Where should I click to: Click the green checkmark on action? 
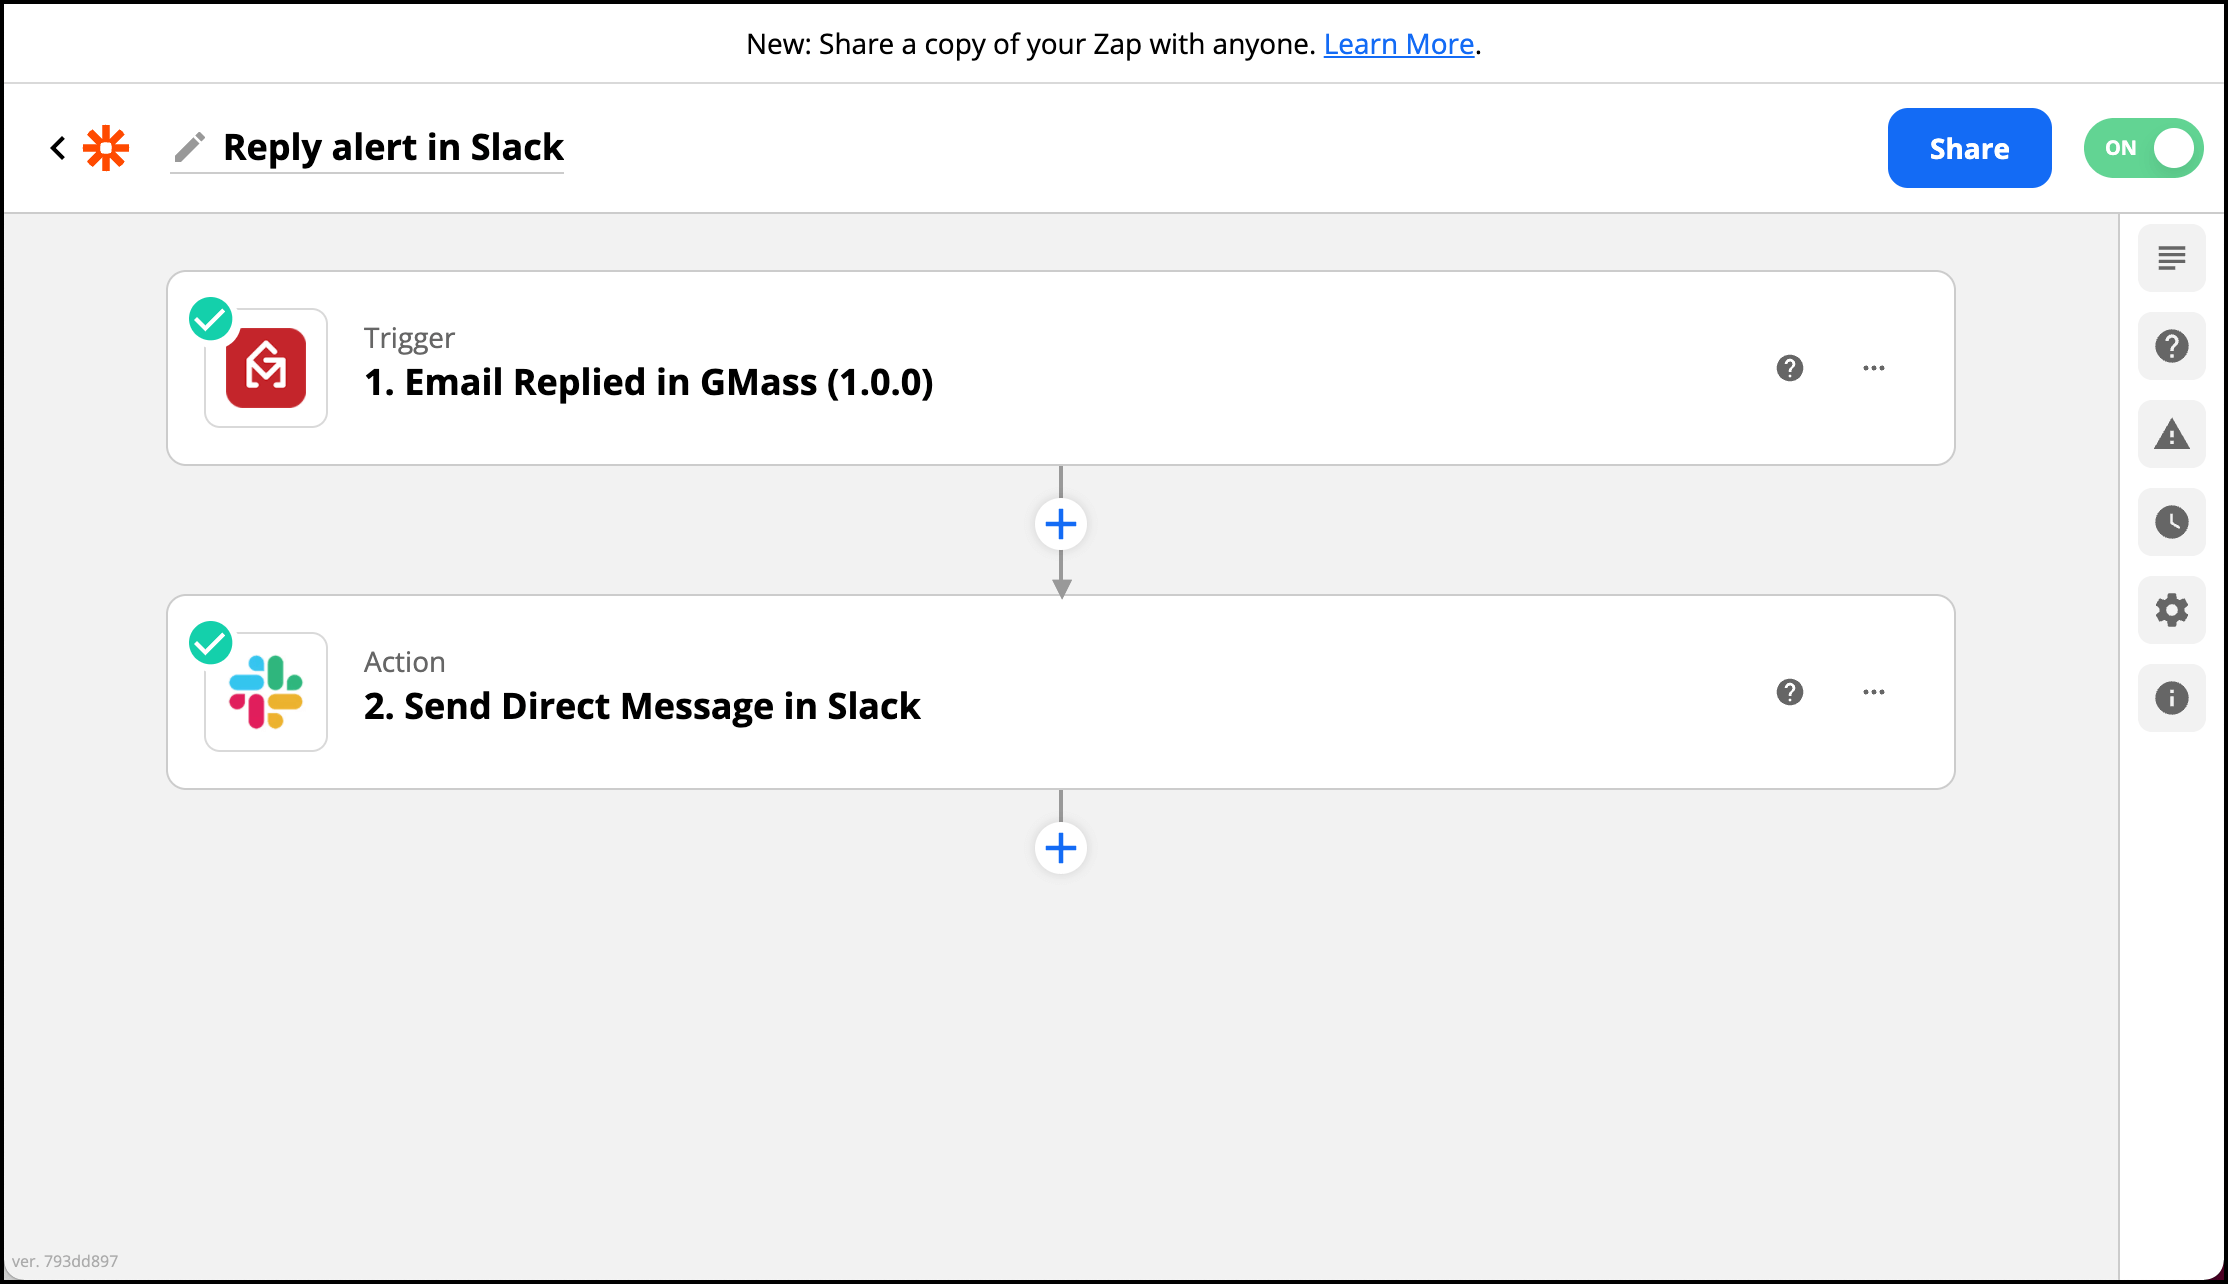pyautogui.click(x=213, y=641)
